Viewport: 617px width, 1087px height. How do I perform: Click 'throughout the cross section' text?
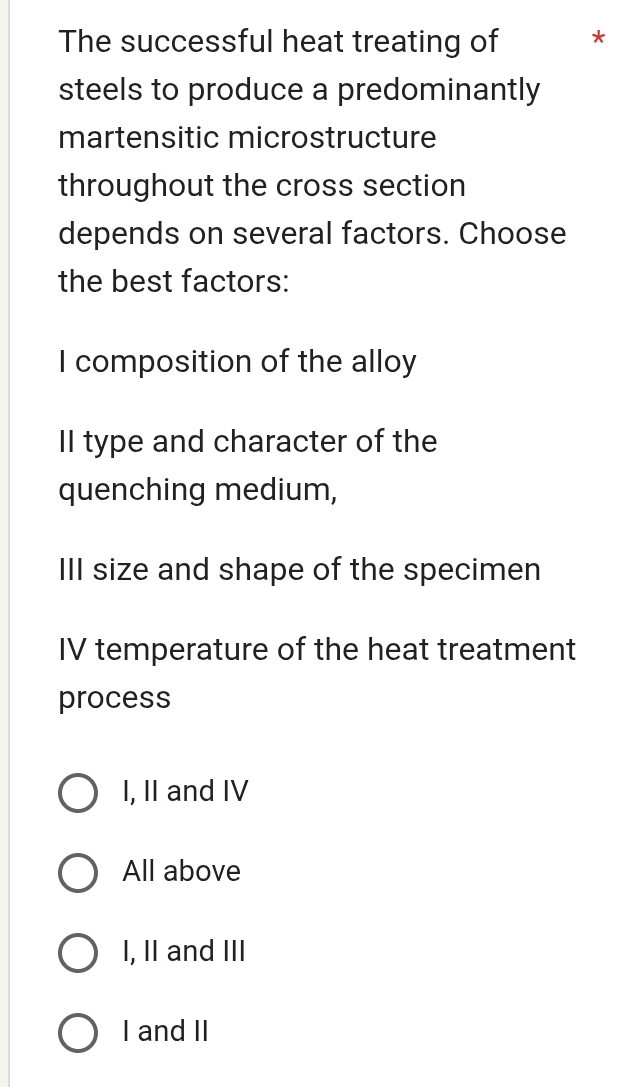262,186
